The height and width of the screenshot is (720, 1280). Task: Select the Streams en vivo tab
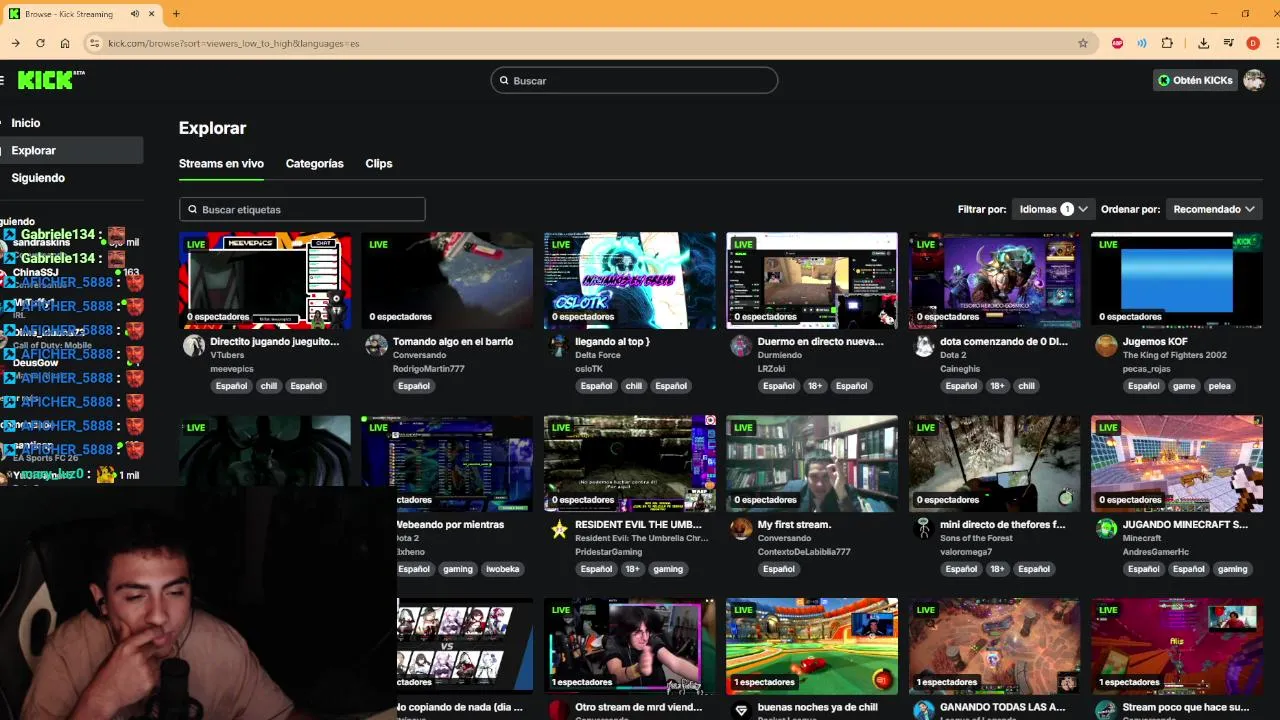click(221, 164)
